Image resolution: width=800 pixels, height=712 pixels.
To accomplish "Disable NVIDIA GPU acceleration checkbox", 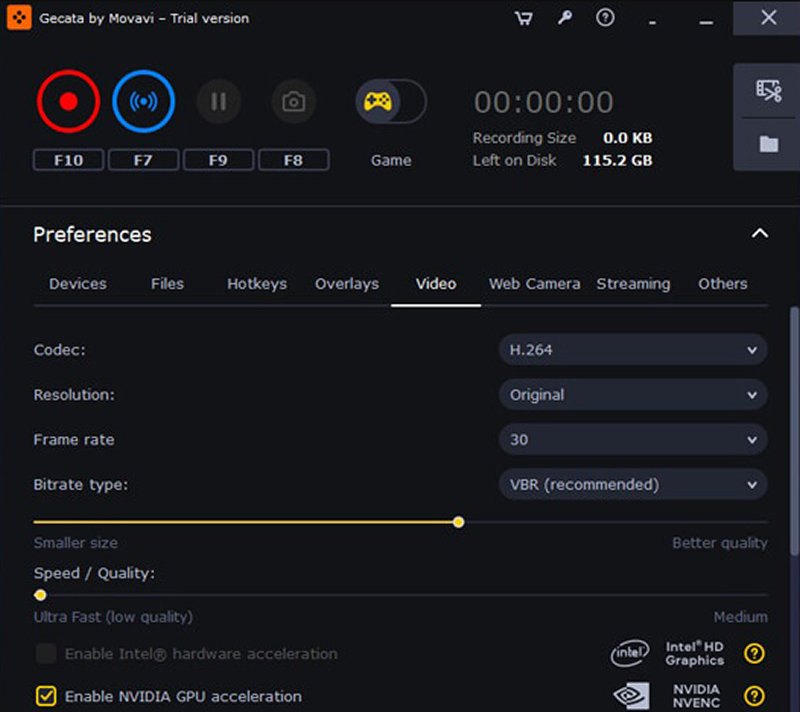I will pyautogui.click(x=46, y=696).
